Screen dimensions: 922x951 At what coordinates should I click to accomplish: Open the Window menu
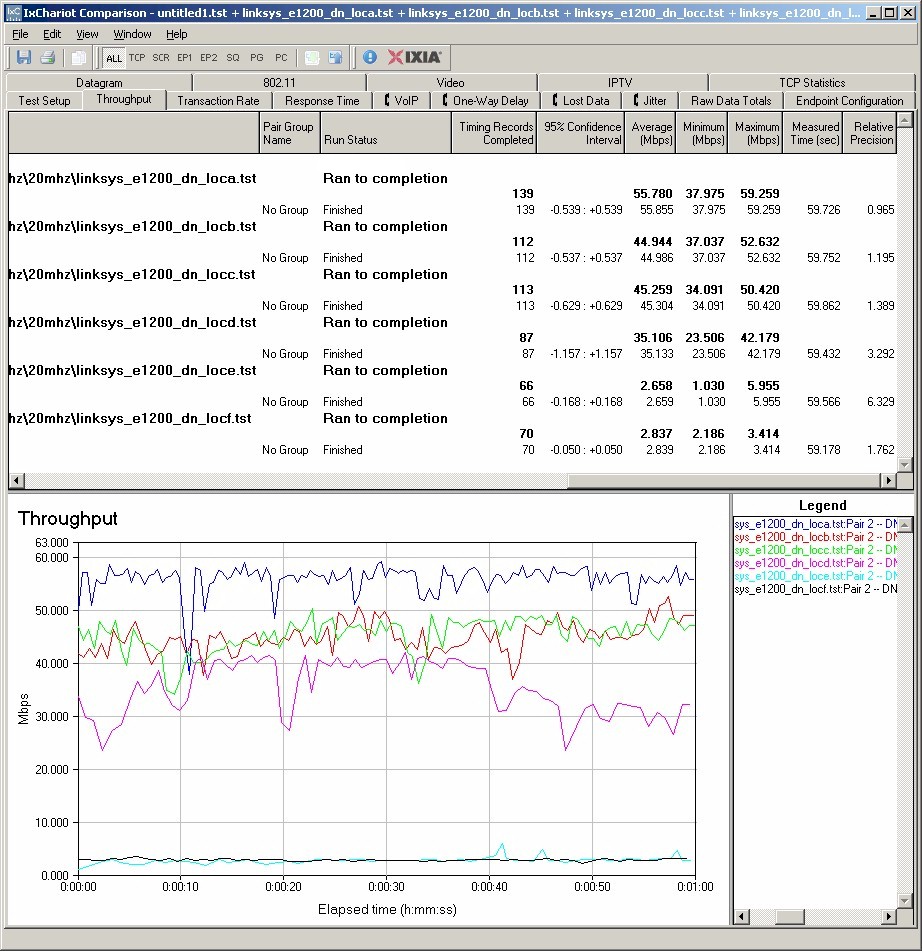(132, 34)
